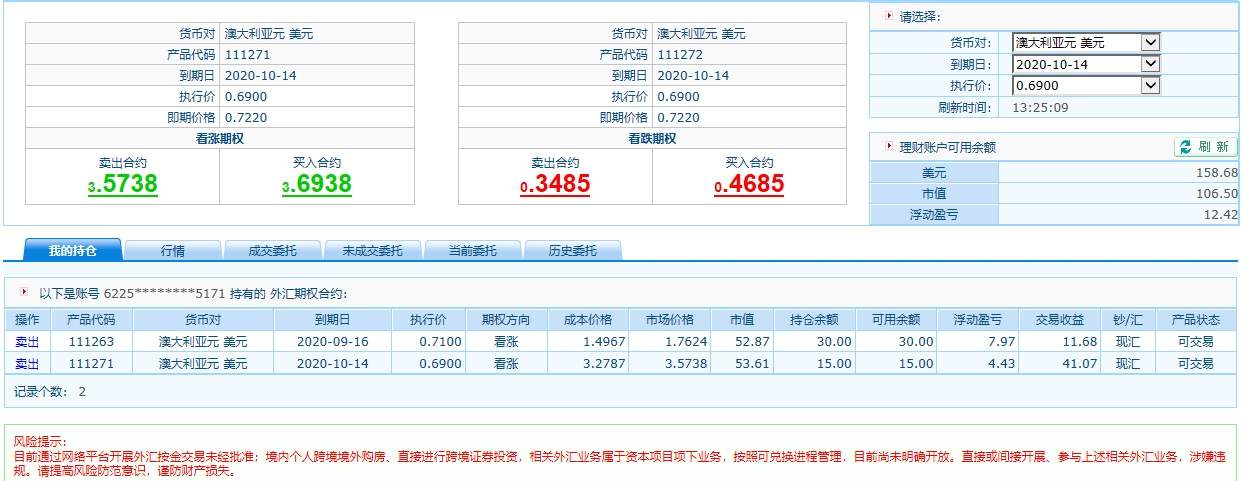This screenshot has height=481, width=1248.
Task: Click put option buy price 0.4685
Action: tap(749, 184)
